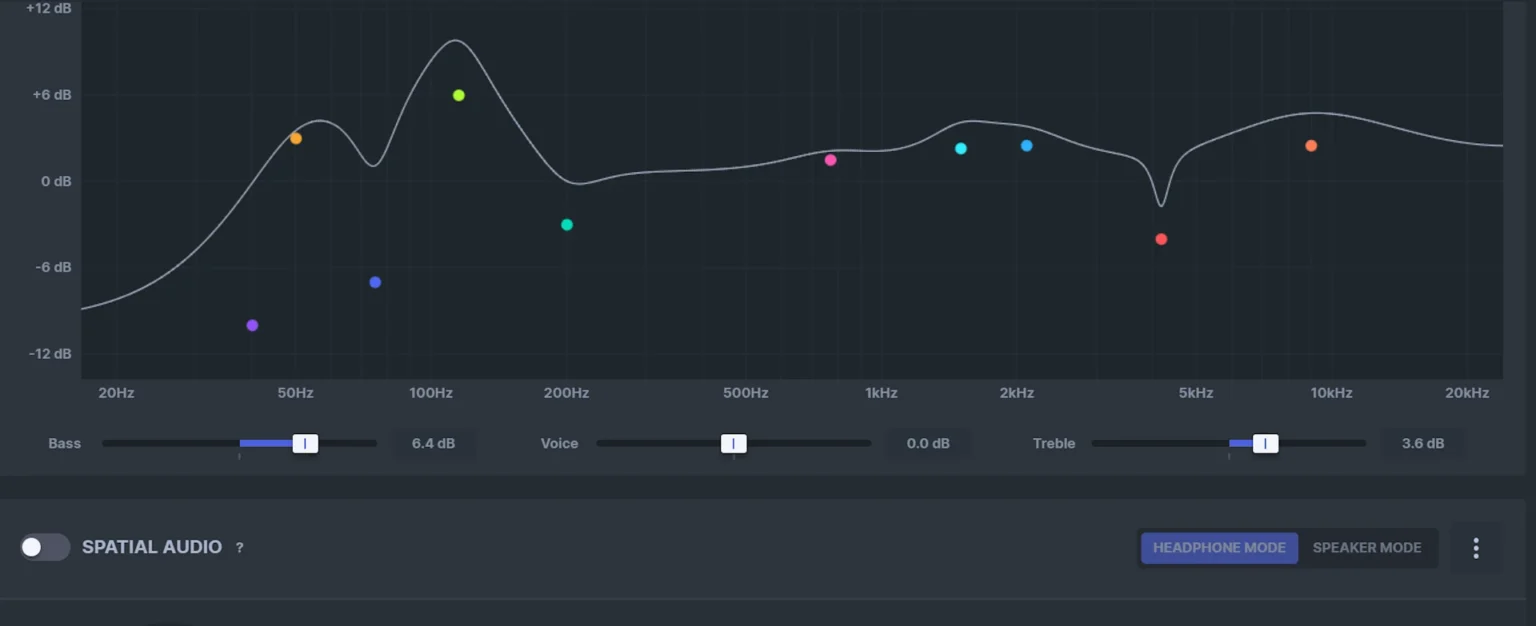Screen dimensions: 1536x626
Task: Click the Bass slider handle
Action: (x=306, y=443)
